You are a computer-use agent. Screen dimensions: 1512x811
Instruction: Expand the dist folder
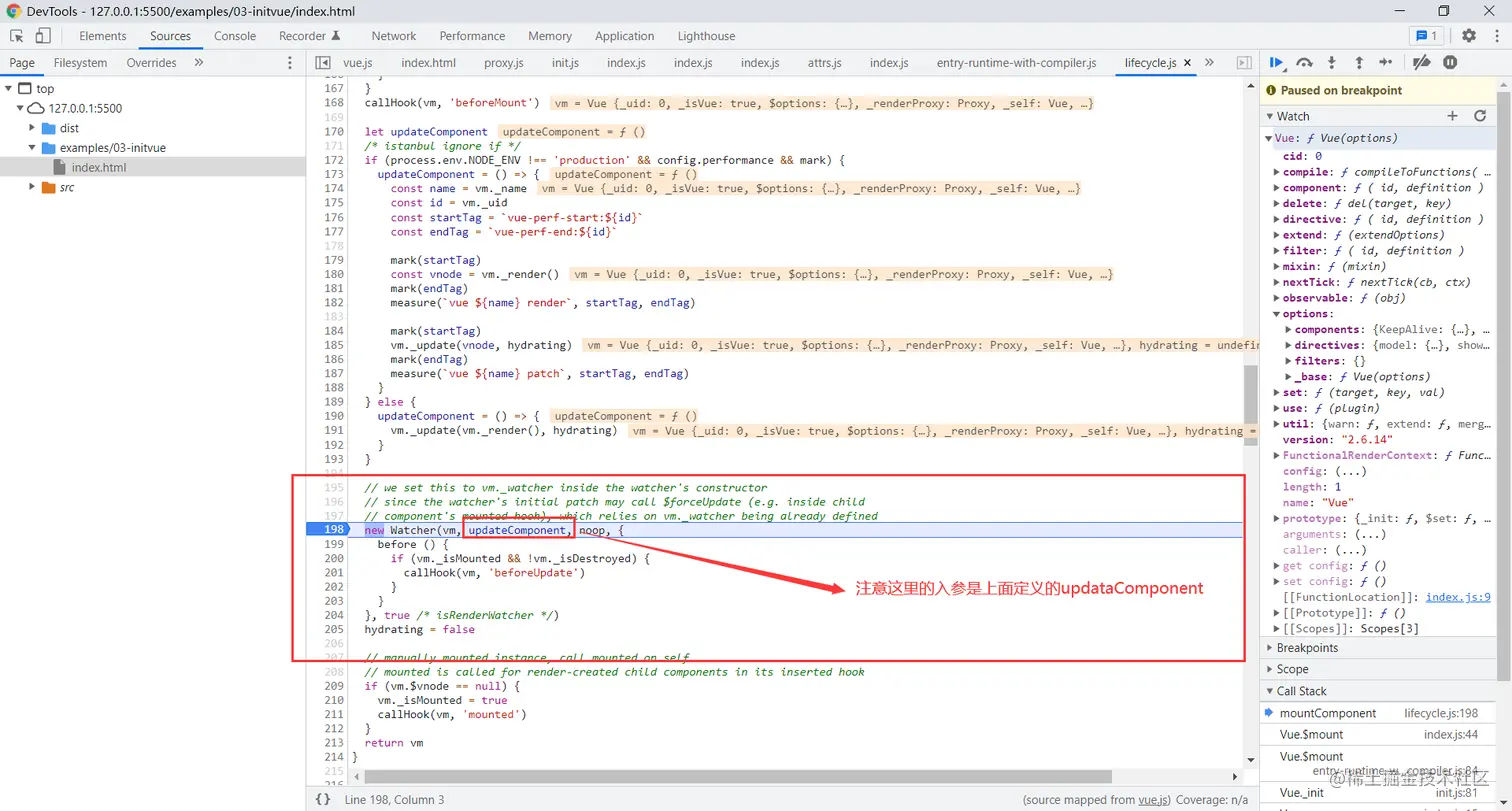click(33, 128)
